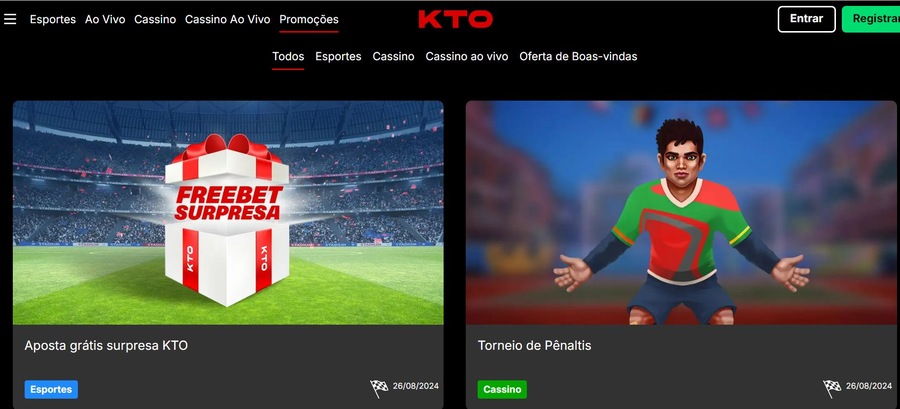Click the checkered flag icon on Freebet card
Screen dimensions: 900x409
pos(379,388)
